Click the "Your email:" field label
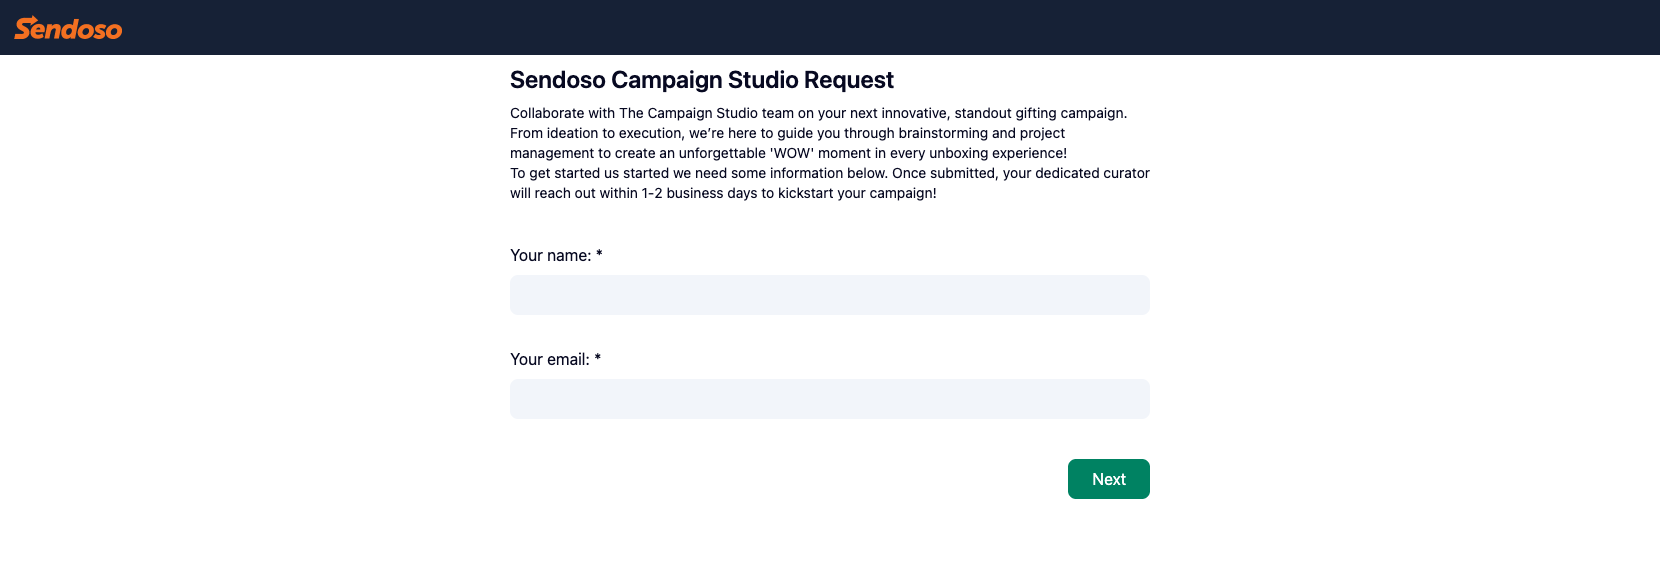This screenshot has height=561, width=1660. point(549,360)
